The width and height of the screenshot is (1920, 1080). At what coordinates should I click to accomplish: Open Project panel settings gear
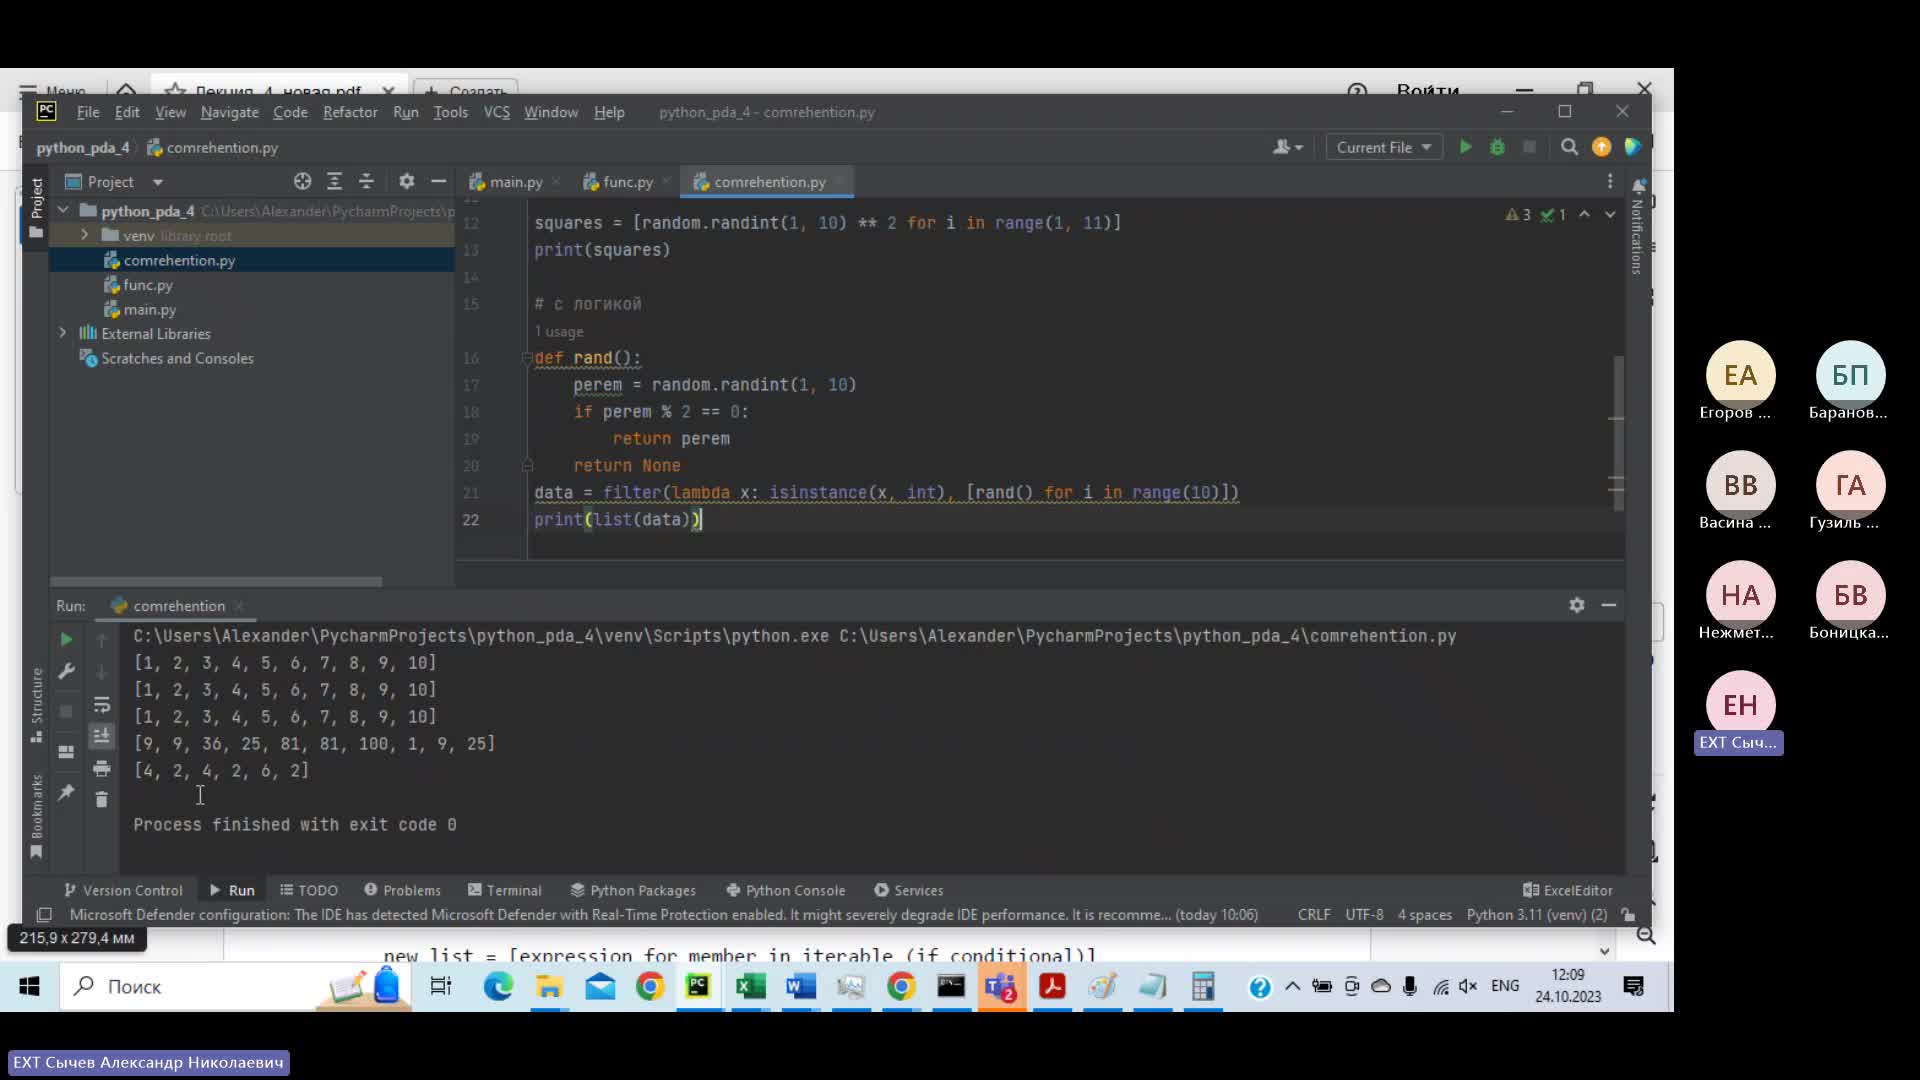coord(406,181)
